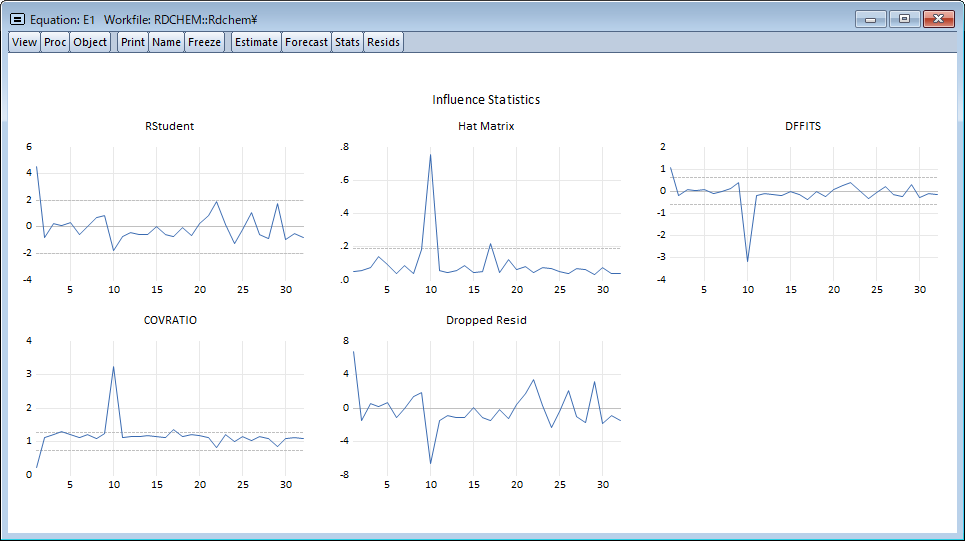The width and height of the screenshot is (965, 541).
Task: Select the COVRATIO graph title
Action: point(170,320)
